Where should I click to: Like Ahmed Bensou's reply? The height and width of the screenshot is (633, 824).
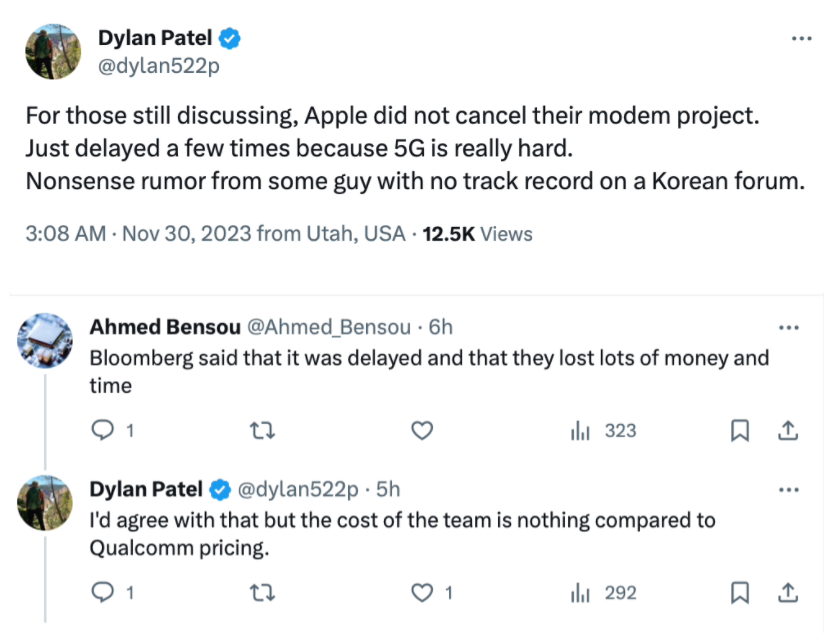[423, 430]
